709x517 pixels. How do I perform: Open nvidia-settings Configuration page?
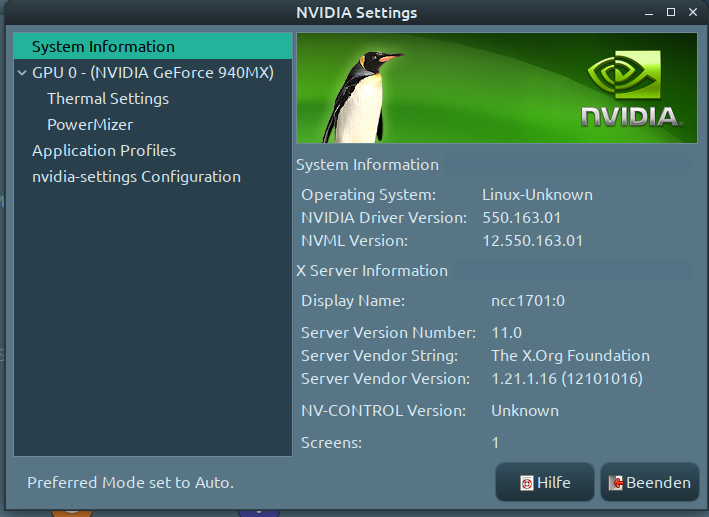click(136, 177)
